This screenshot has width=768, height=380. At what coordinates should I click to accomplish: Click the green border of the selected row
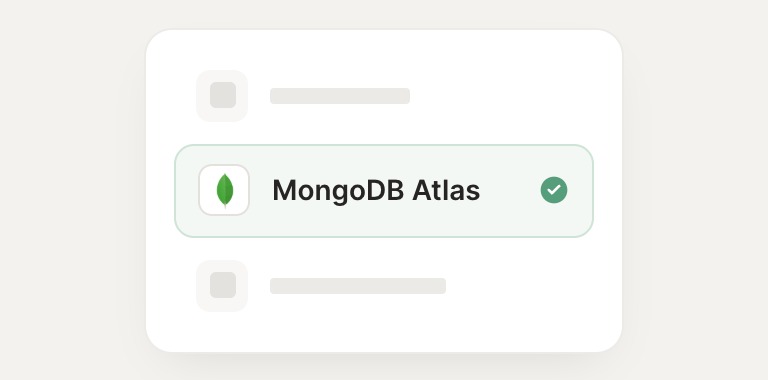tap(384, 145)
